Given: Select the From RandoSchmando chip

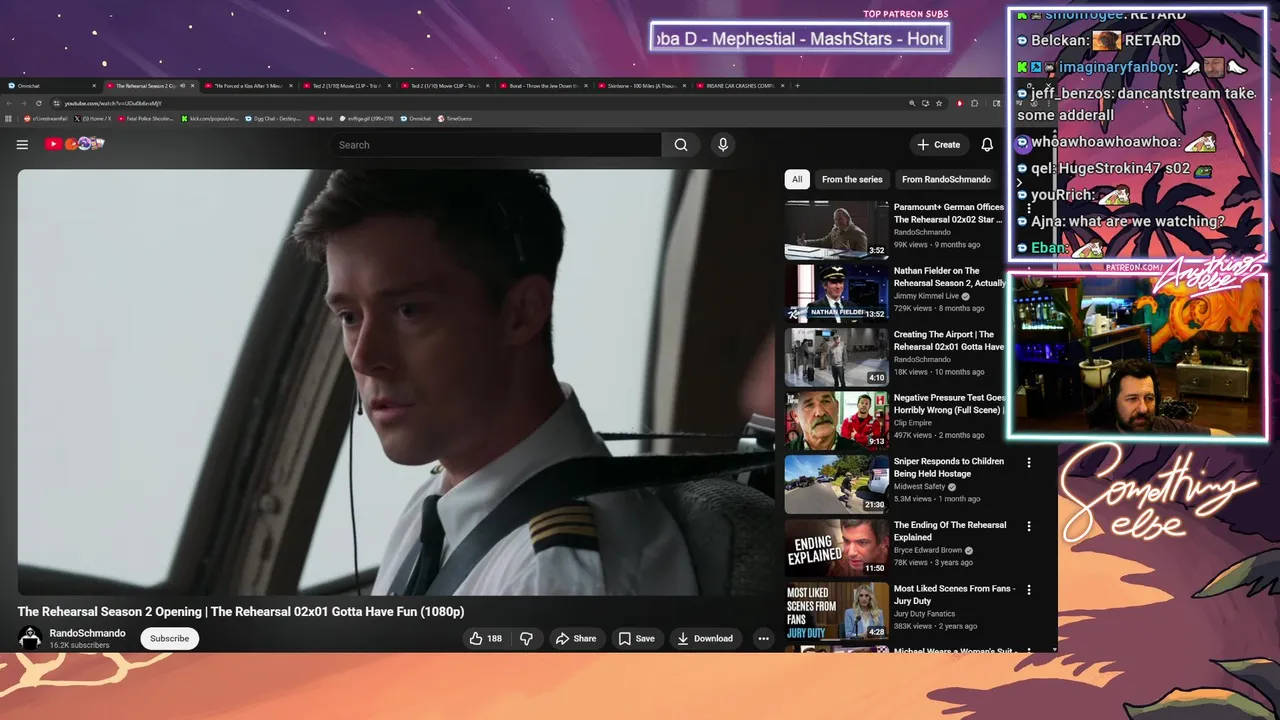Looking at the screenshot, I should [x=946, y=179].
